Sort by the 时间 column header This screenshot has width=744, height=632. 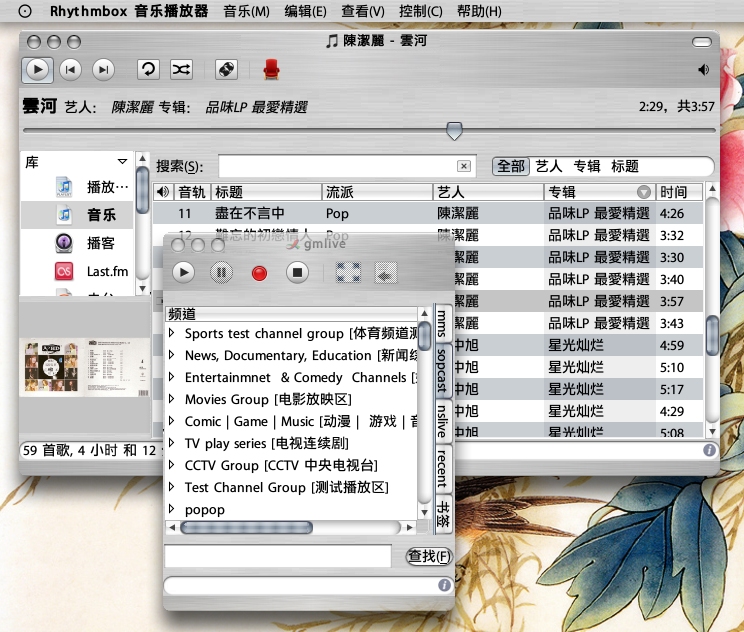[x=679, y=192]
